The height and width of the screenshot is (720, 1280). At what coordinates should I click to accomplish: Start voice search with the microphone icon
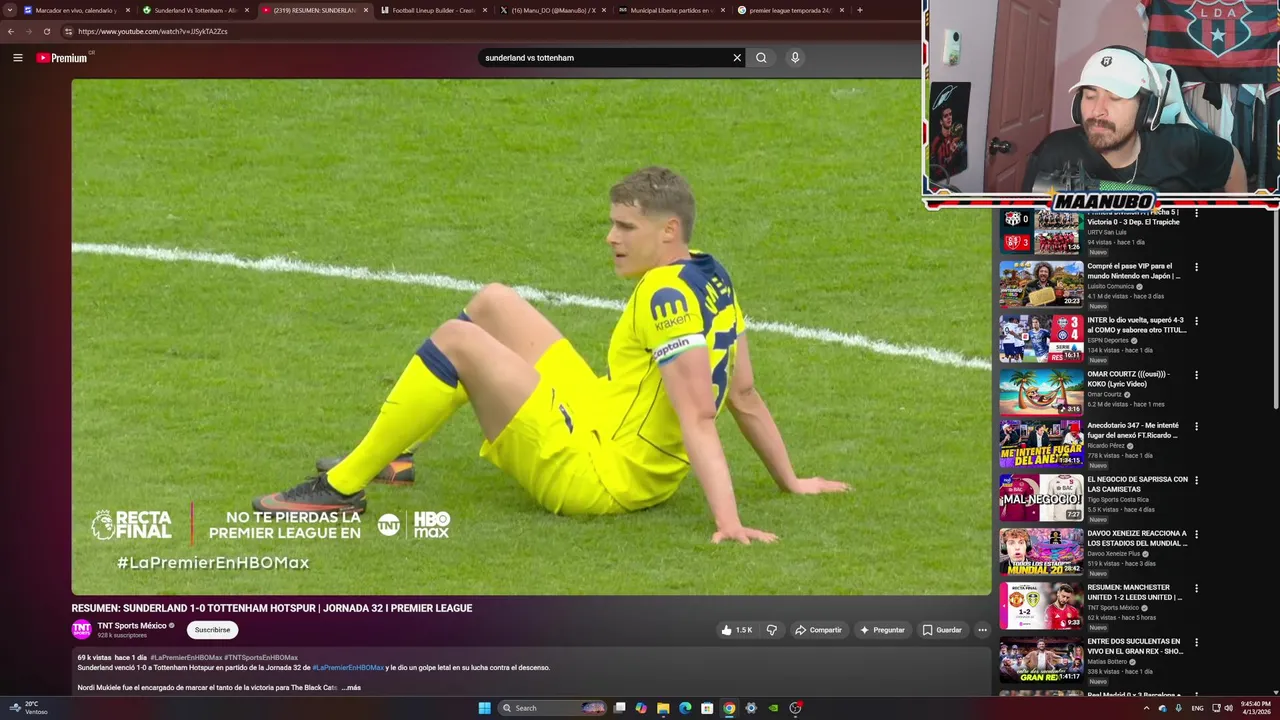pos(795,58)
